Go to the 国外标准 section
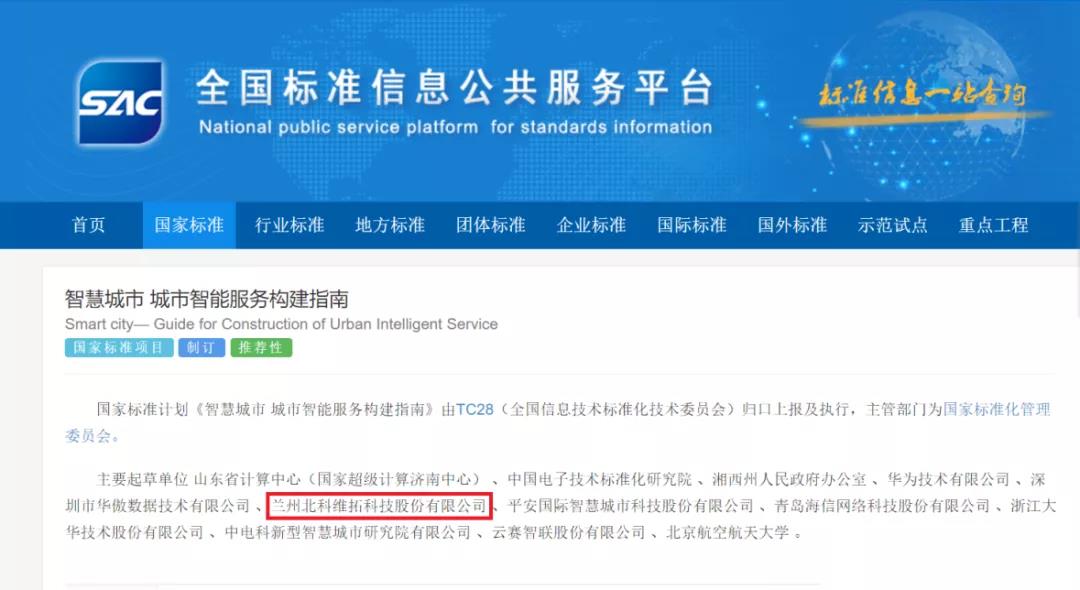The height and width of the screenshot is (590, 1080). (792, 225)
